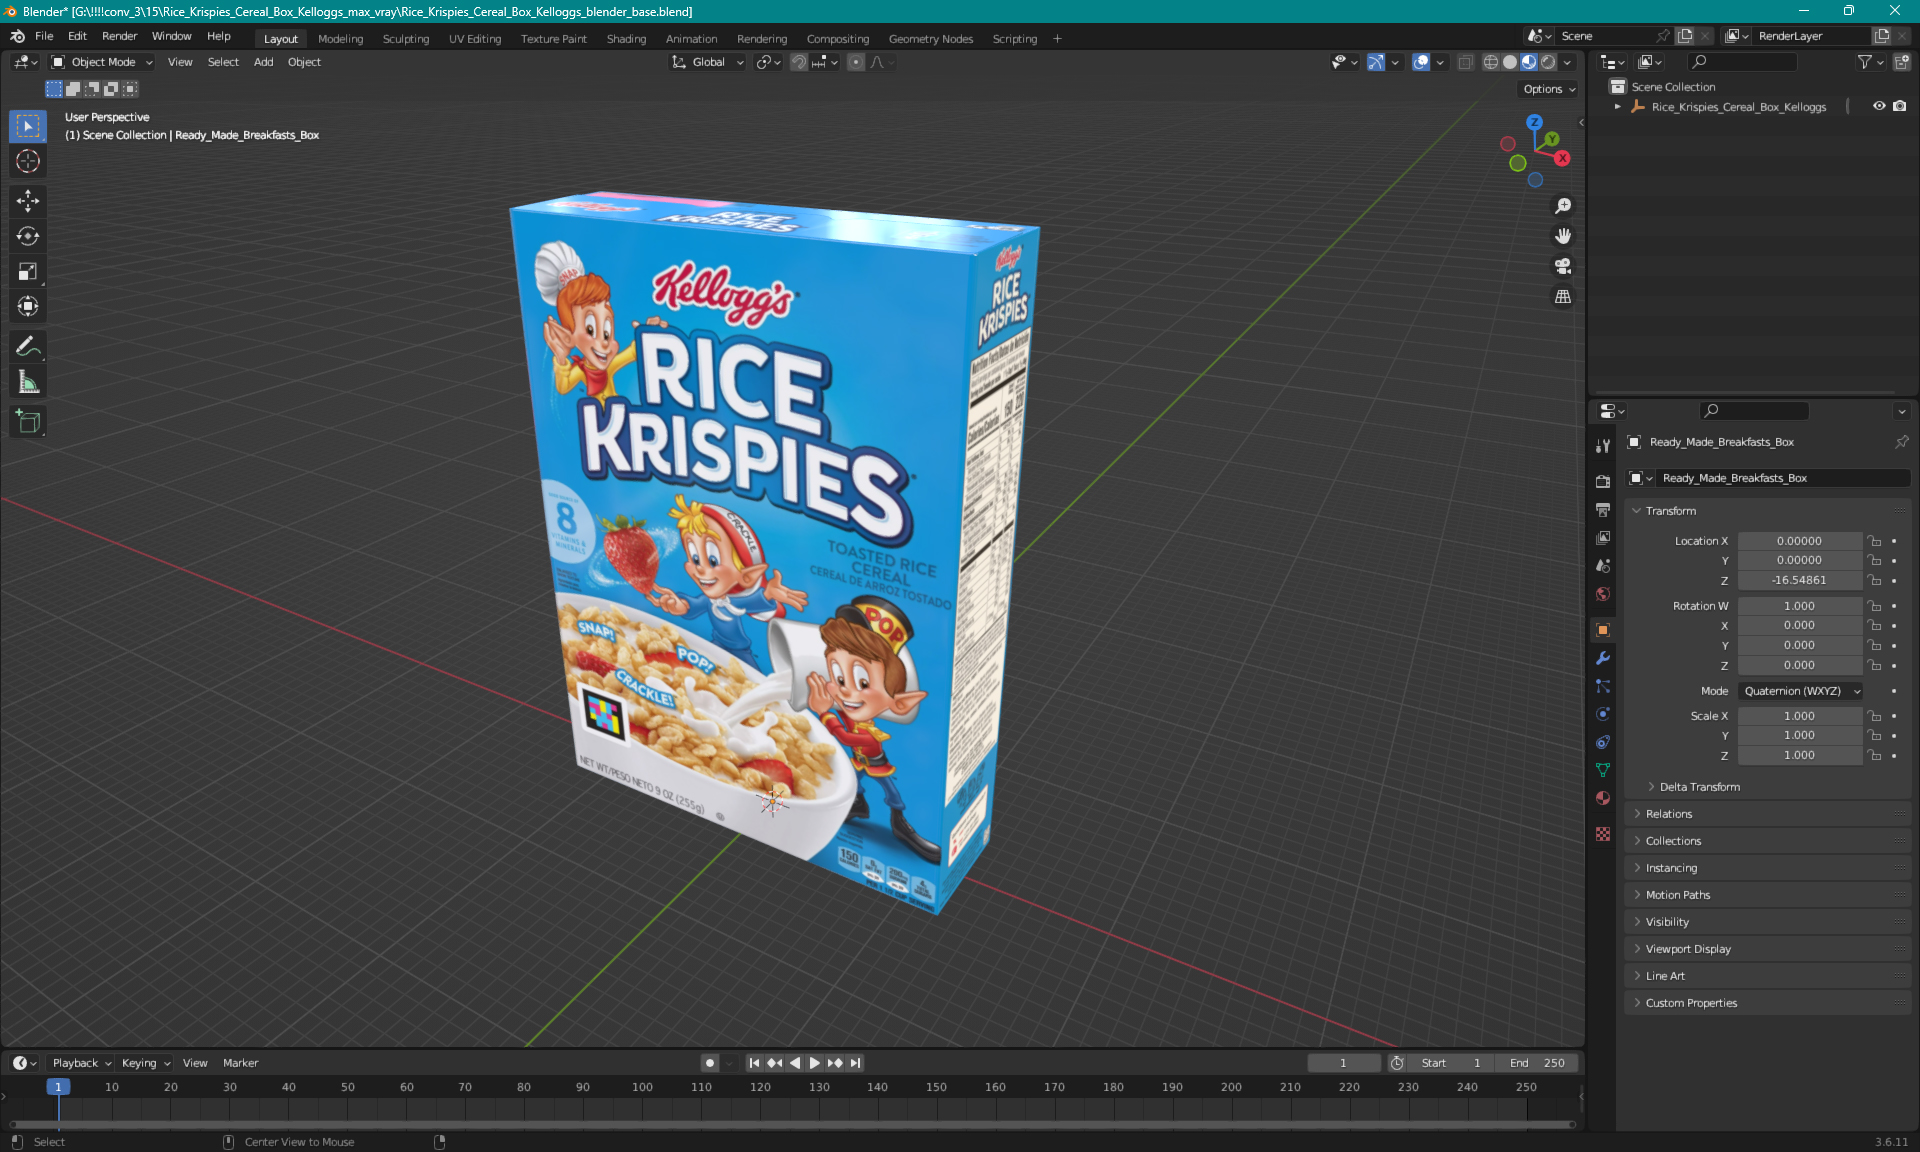The width and height of the screenshot is (1920, 1152).
Task: Open the Options dropdown in viewport
Action: tap(1549, 89)
